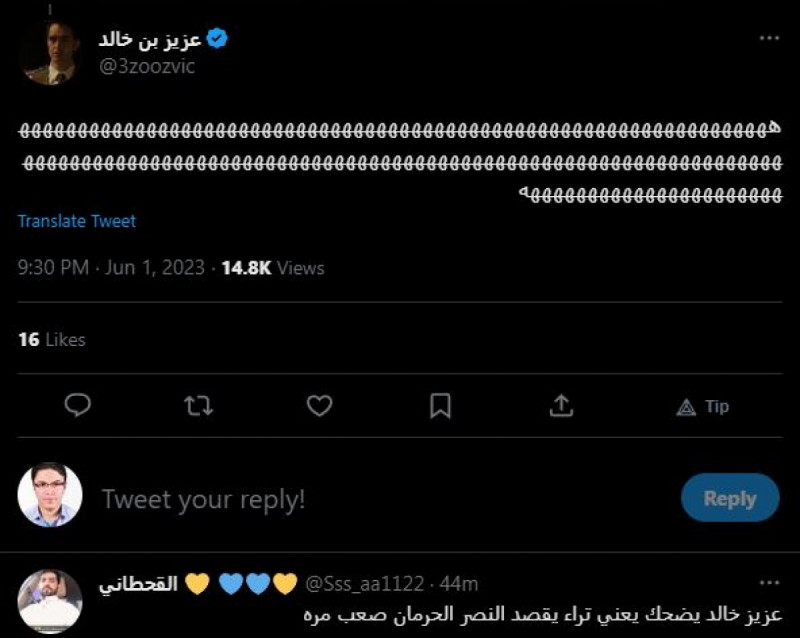Image resolution: width=800 pixels, height=638 pixels.
Task: Open the more options menu on the tweet
Action: point(769,36)
